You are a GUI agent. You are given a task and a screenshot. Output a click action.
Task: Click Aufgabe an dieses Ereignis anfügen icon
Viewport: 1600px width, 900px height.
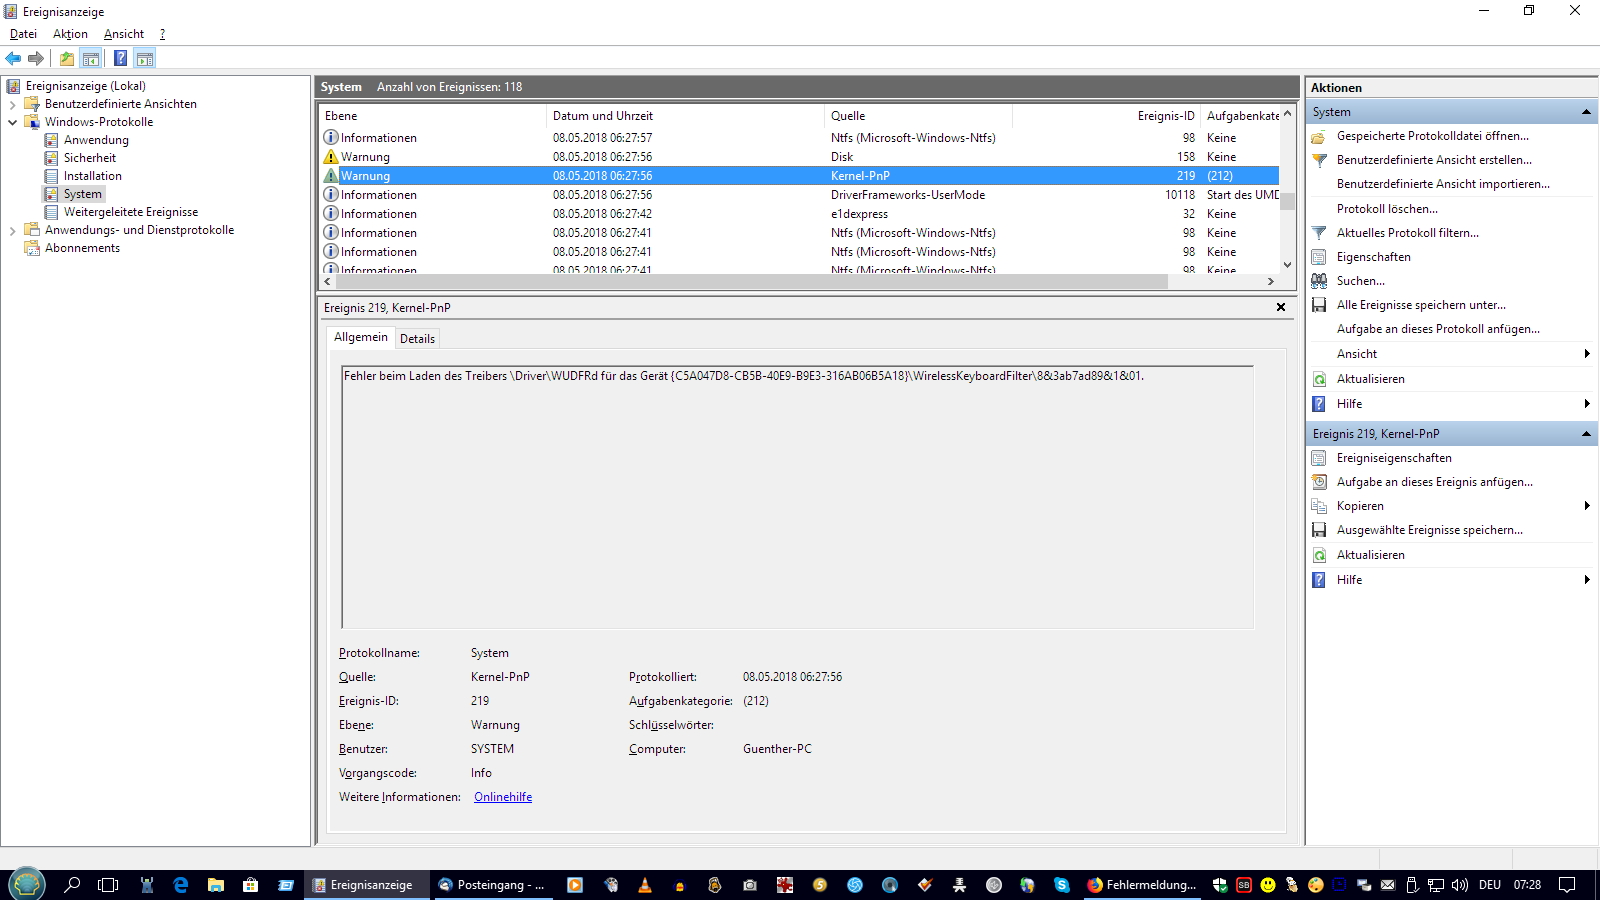coord(1319,482)
